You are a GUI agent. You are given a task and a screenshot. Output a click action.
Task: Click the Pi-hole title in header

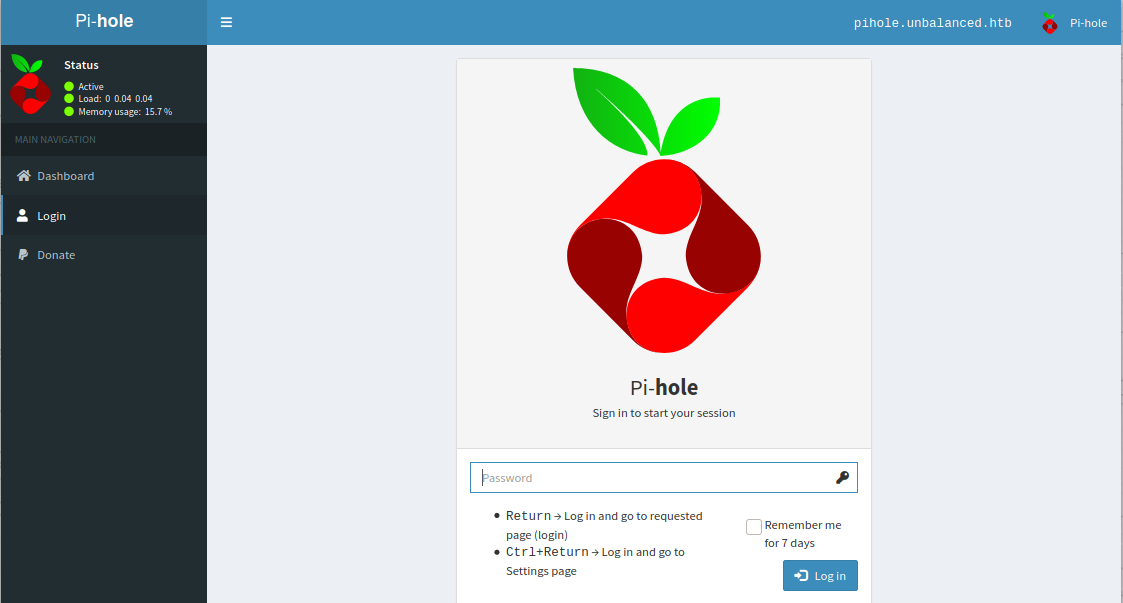pos(105,21)
